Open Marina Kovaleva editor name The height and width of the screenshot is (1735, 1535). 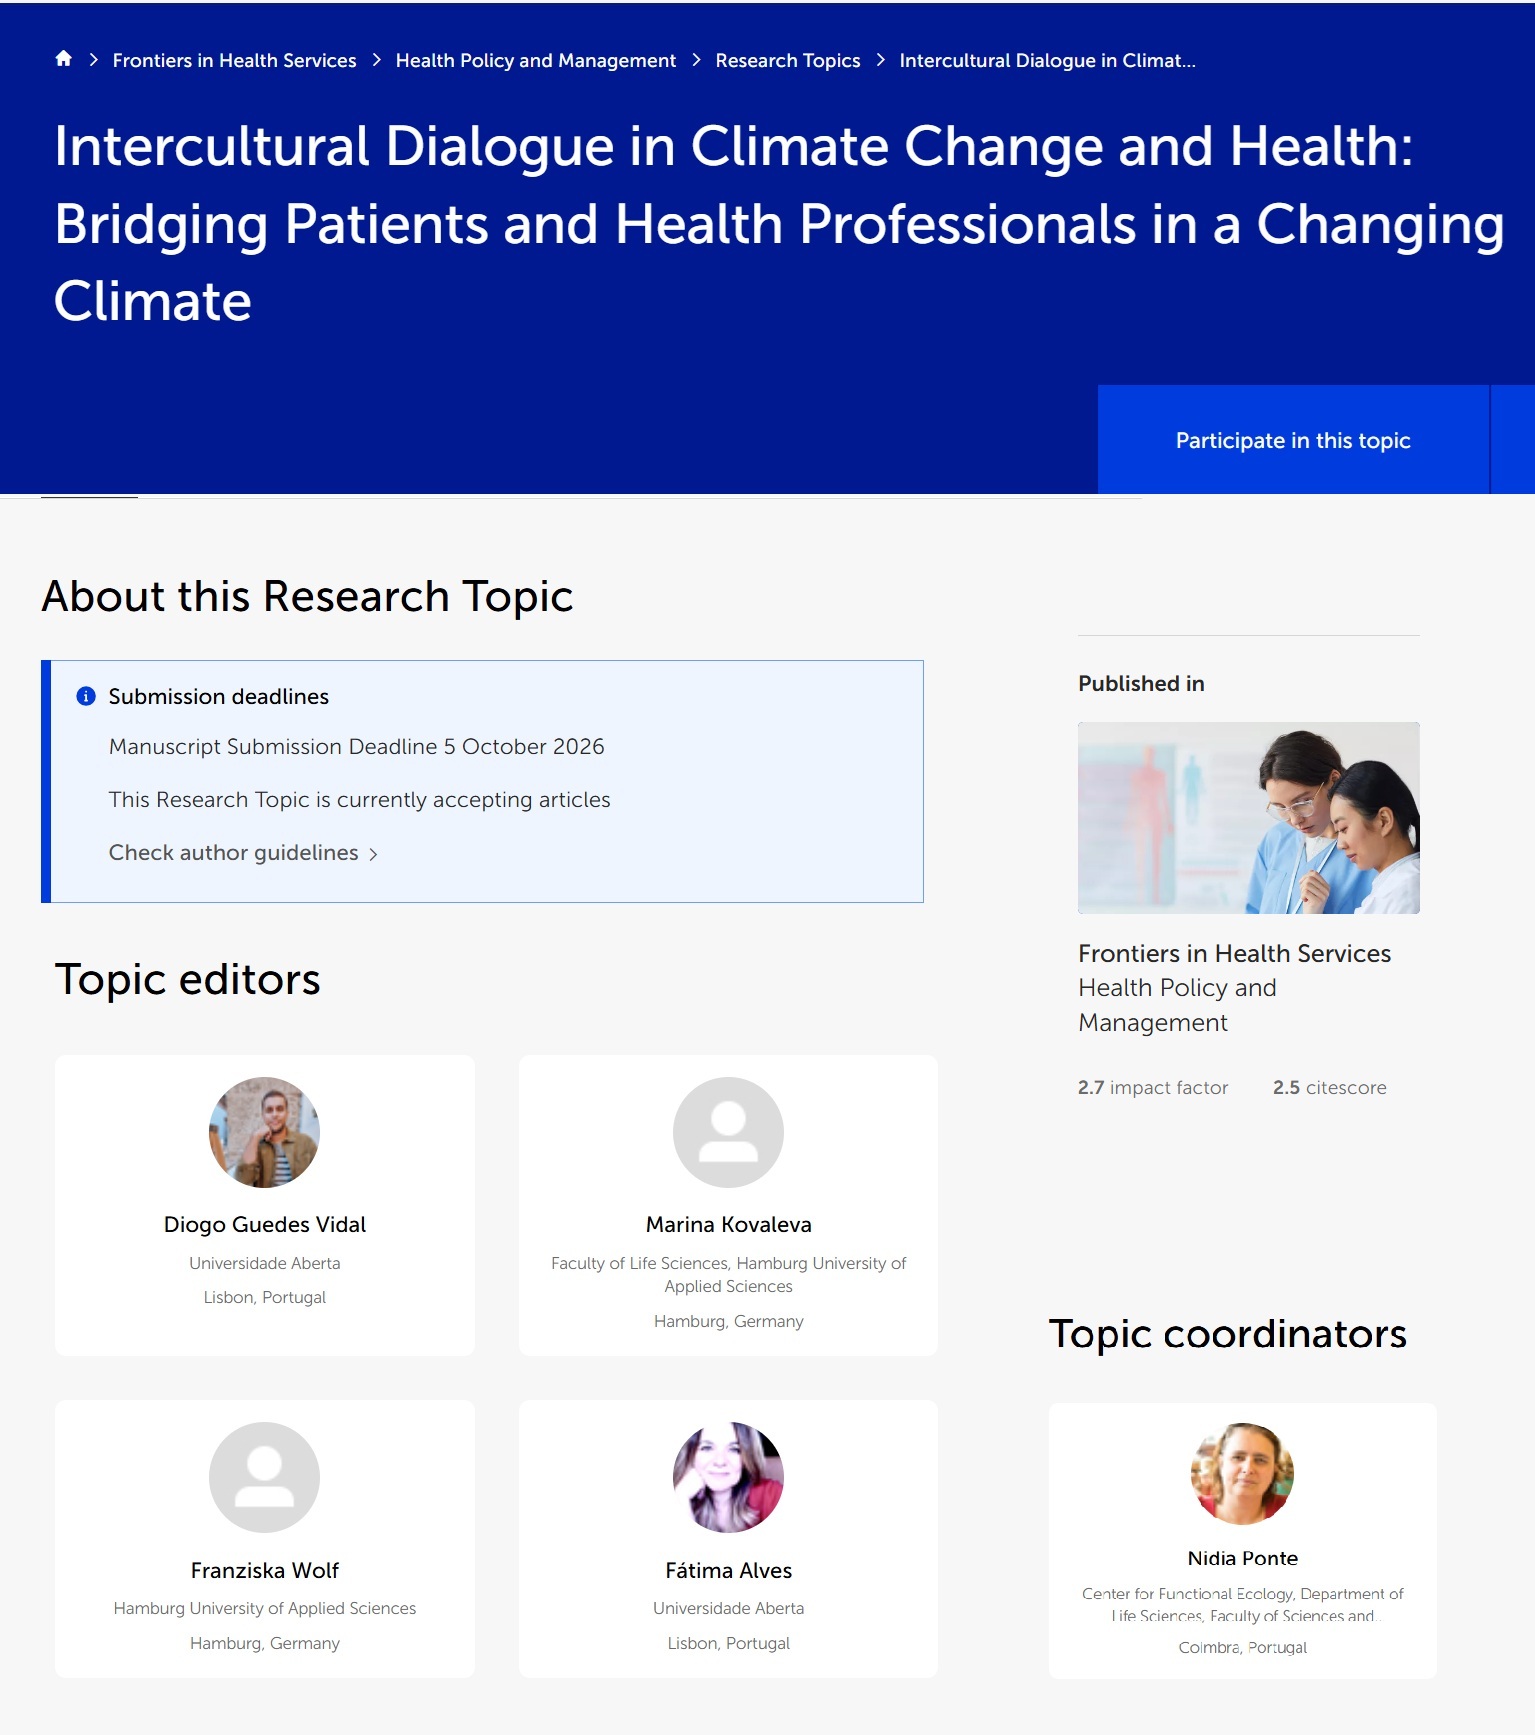click(x=728, y=1225)
